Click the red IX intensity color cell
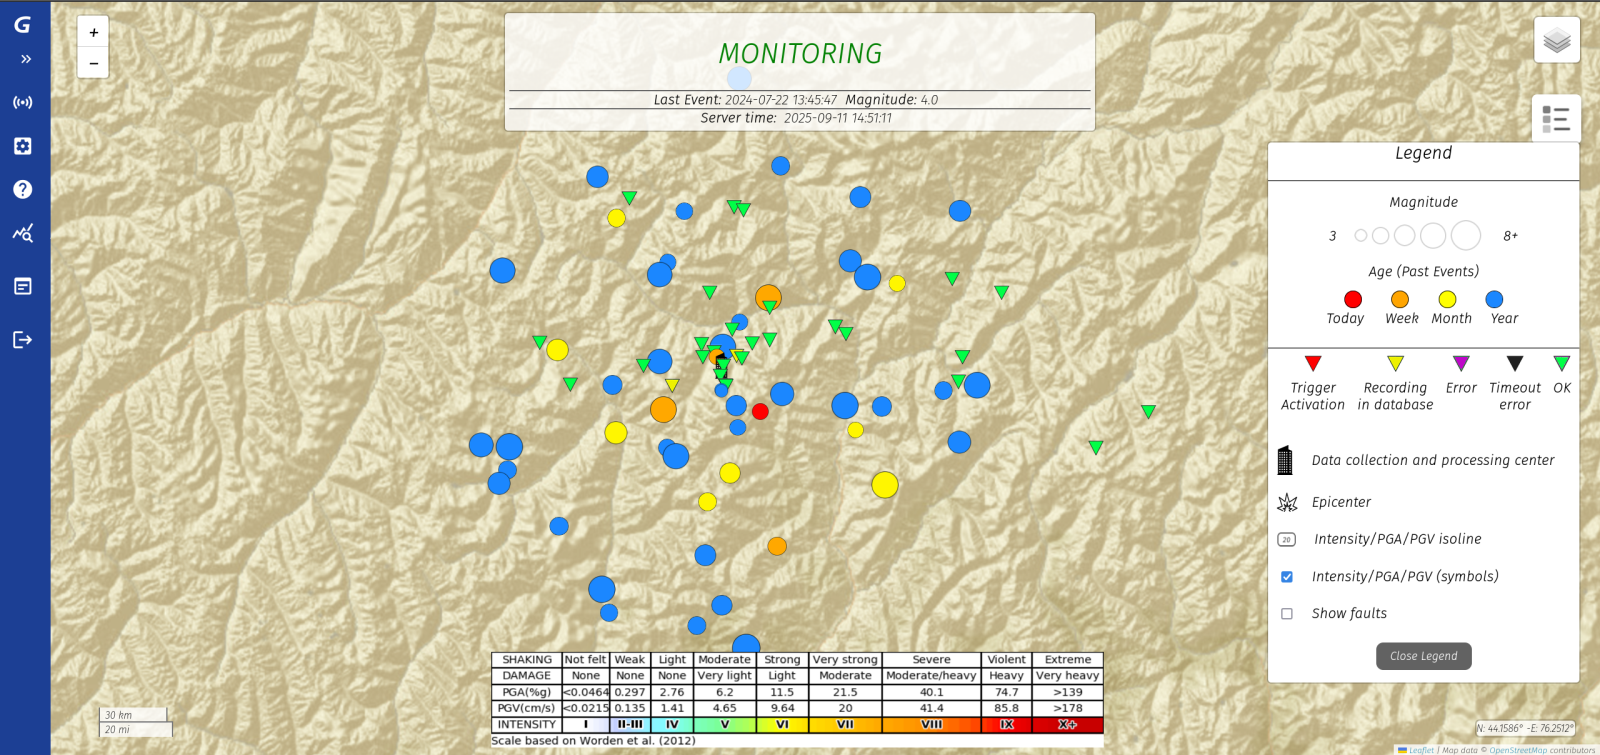 coord(1006,725)
